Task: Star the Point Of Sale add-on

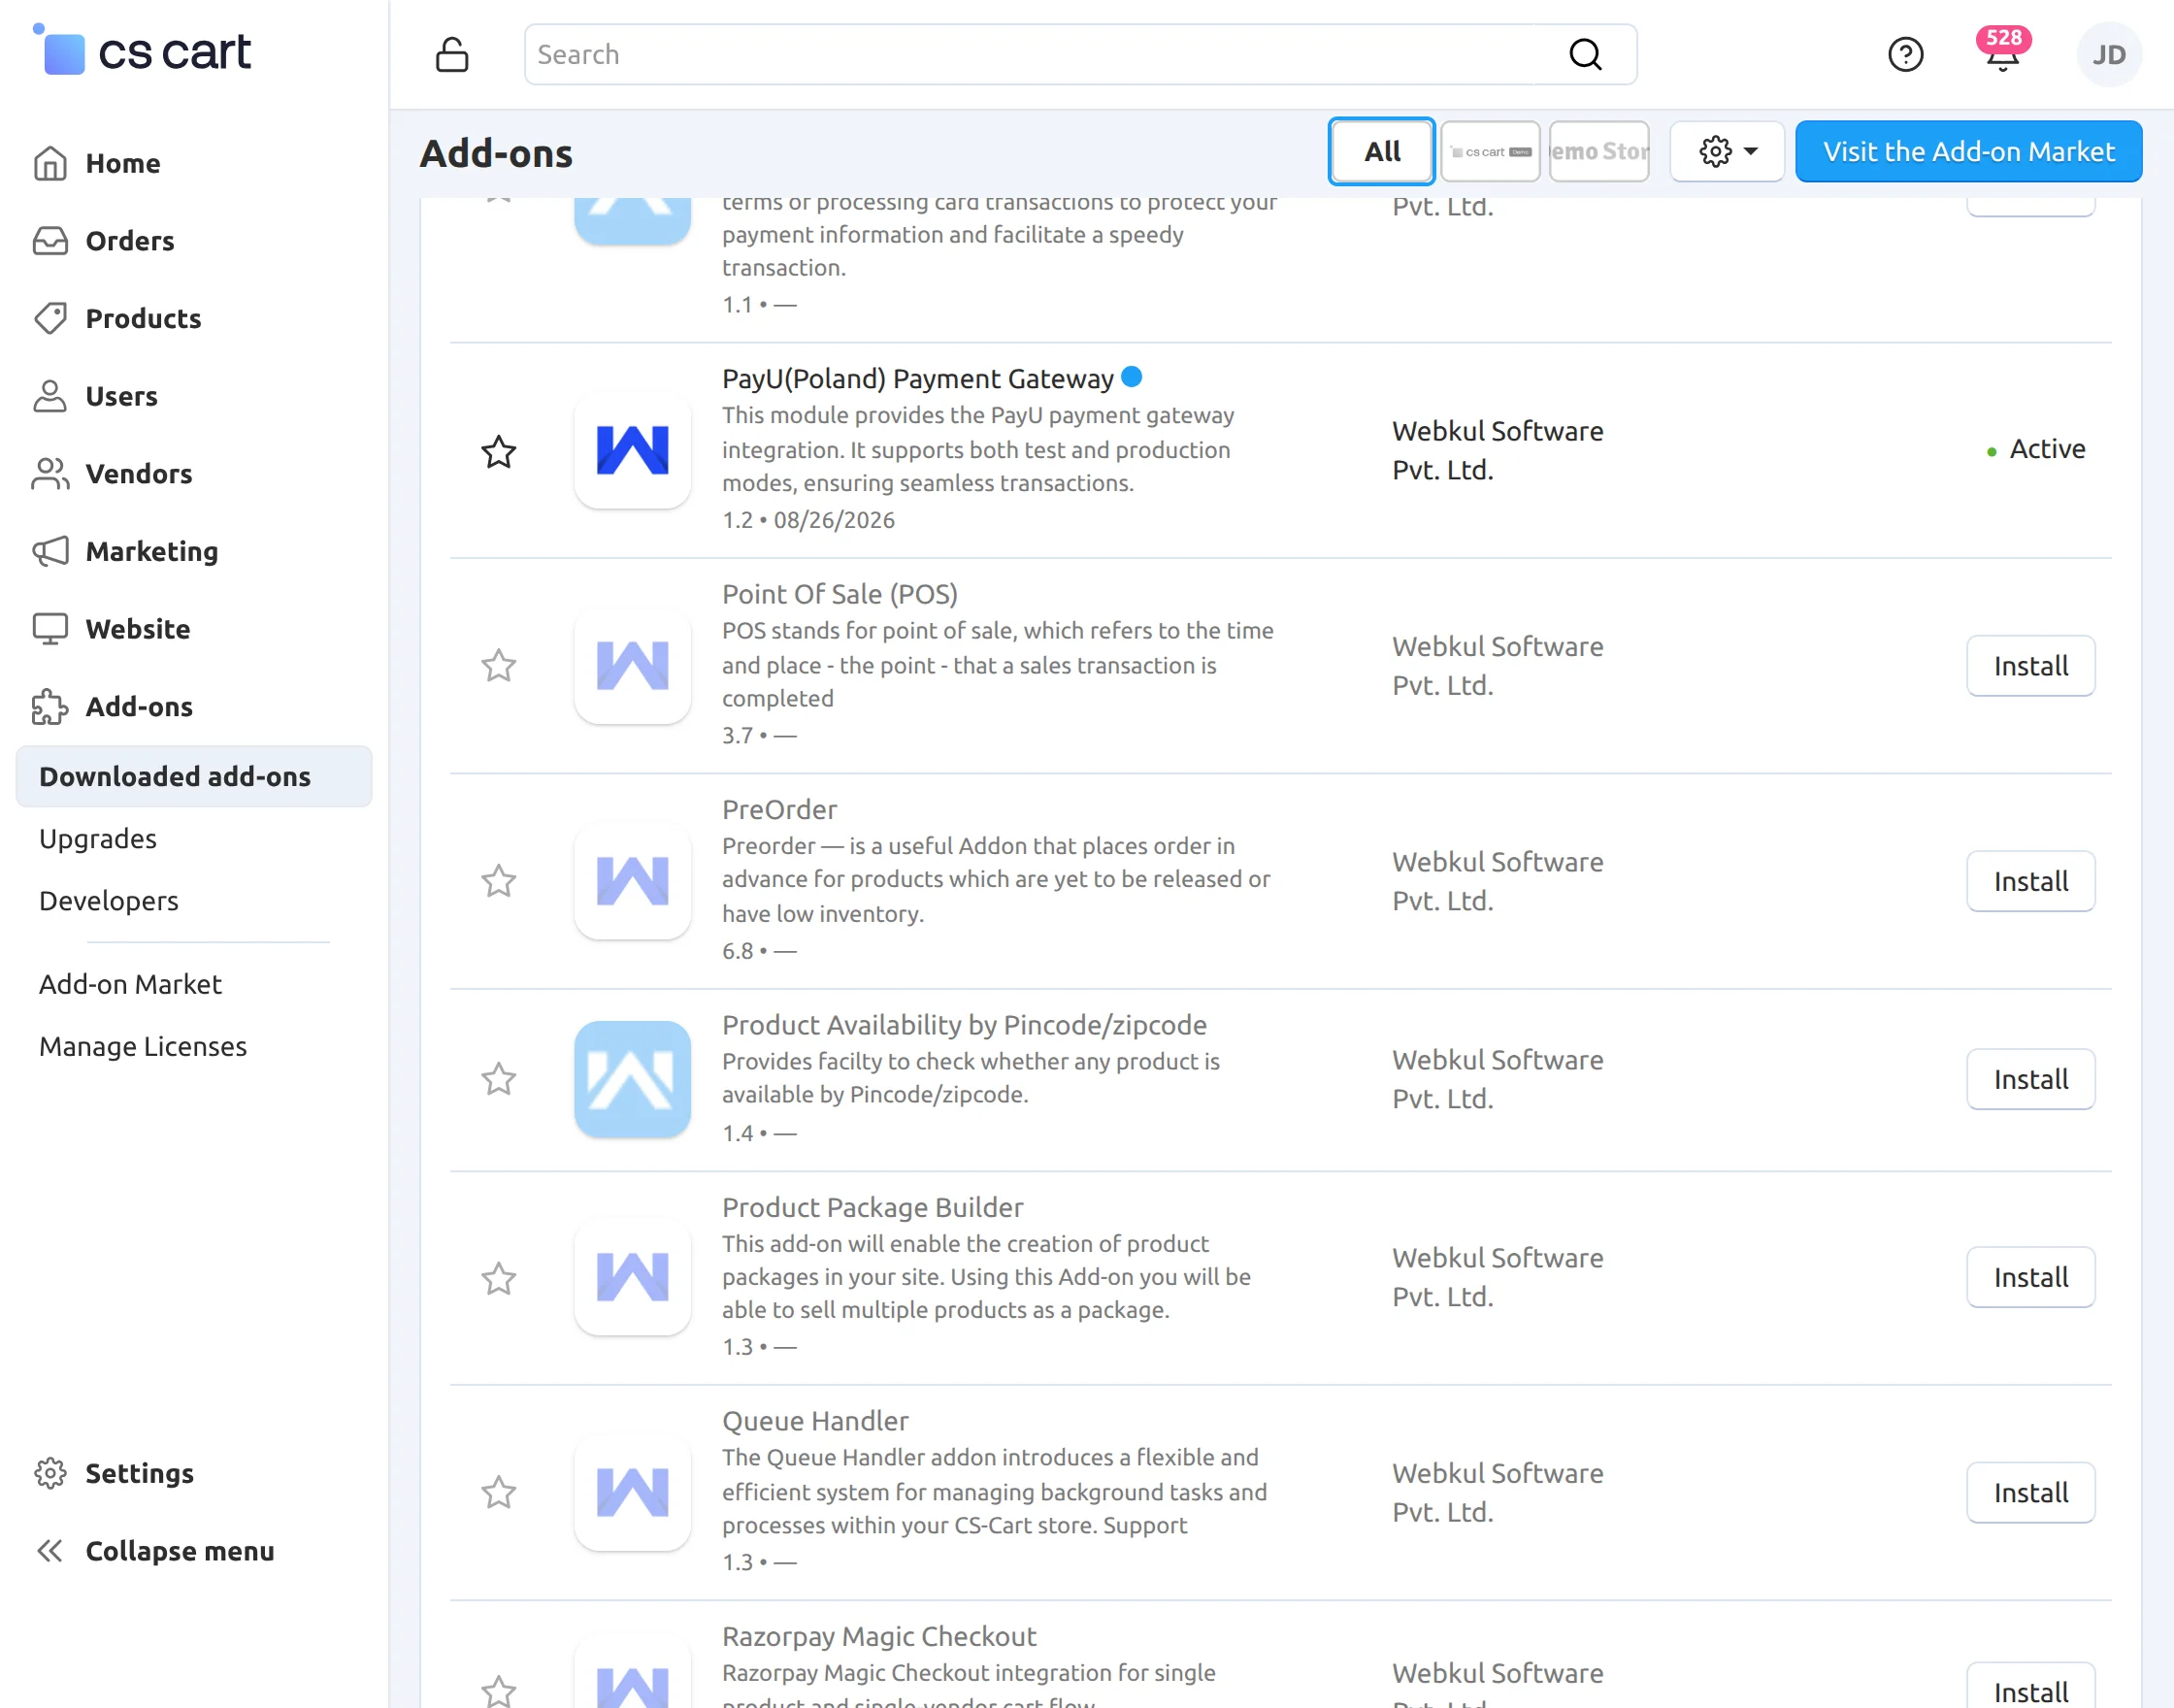Action: coord(499,666)
